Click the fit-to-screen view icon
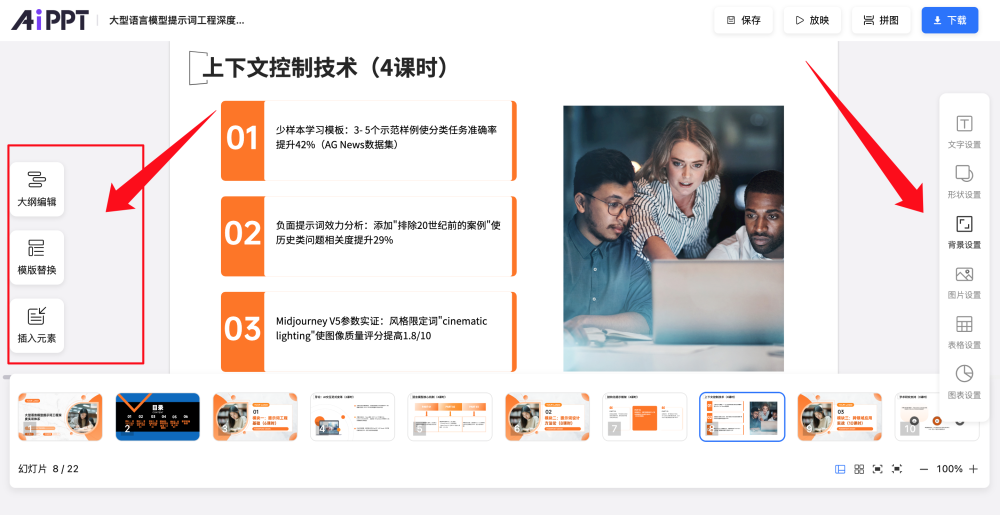Screen dimensions: 1000x515 coord(878,469)
